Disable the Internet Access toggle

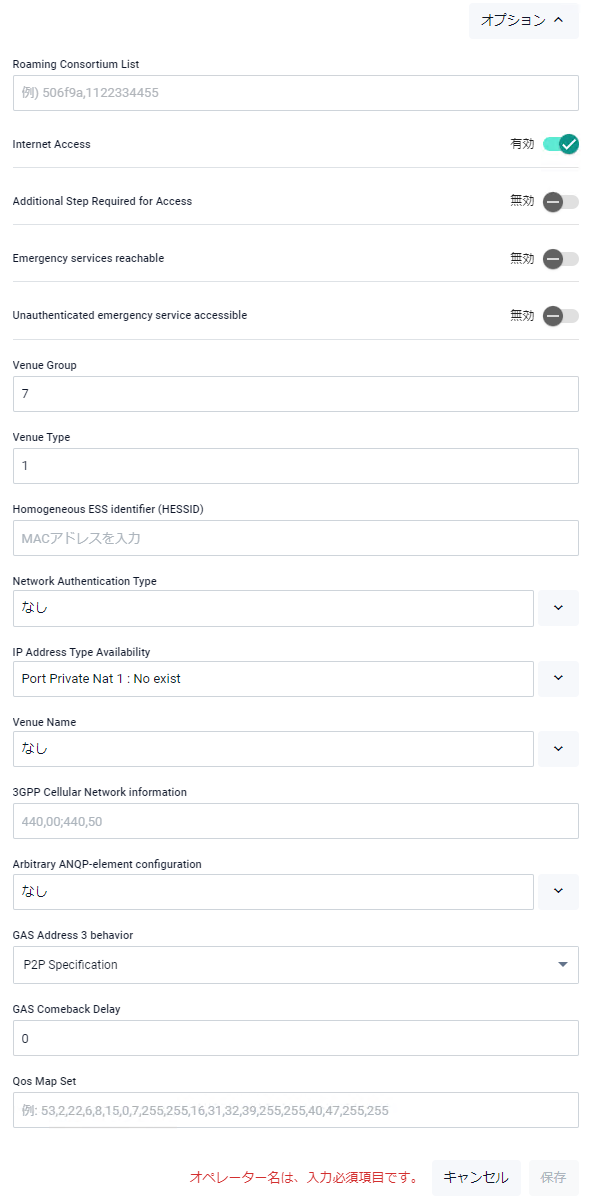coord(561,144)
